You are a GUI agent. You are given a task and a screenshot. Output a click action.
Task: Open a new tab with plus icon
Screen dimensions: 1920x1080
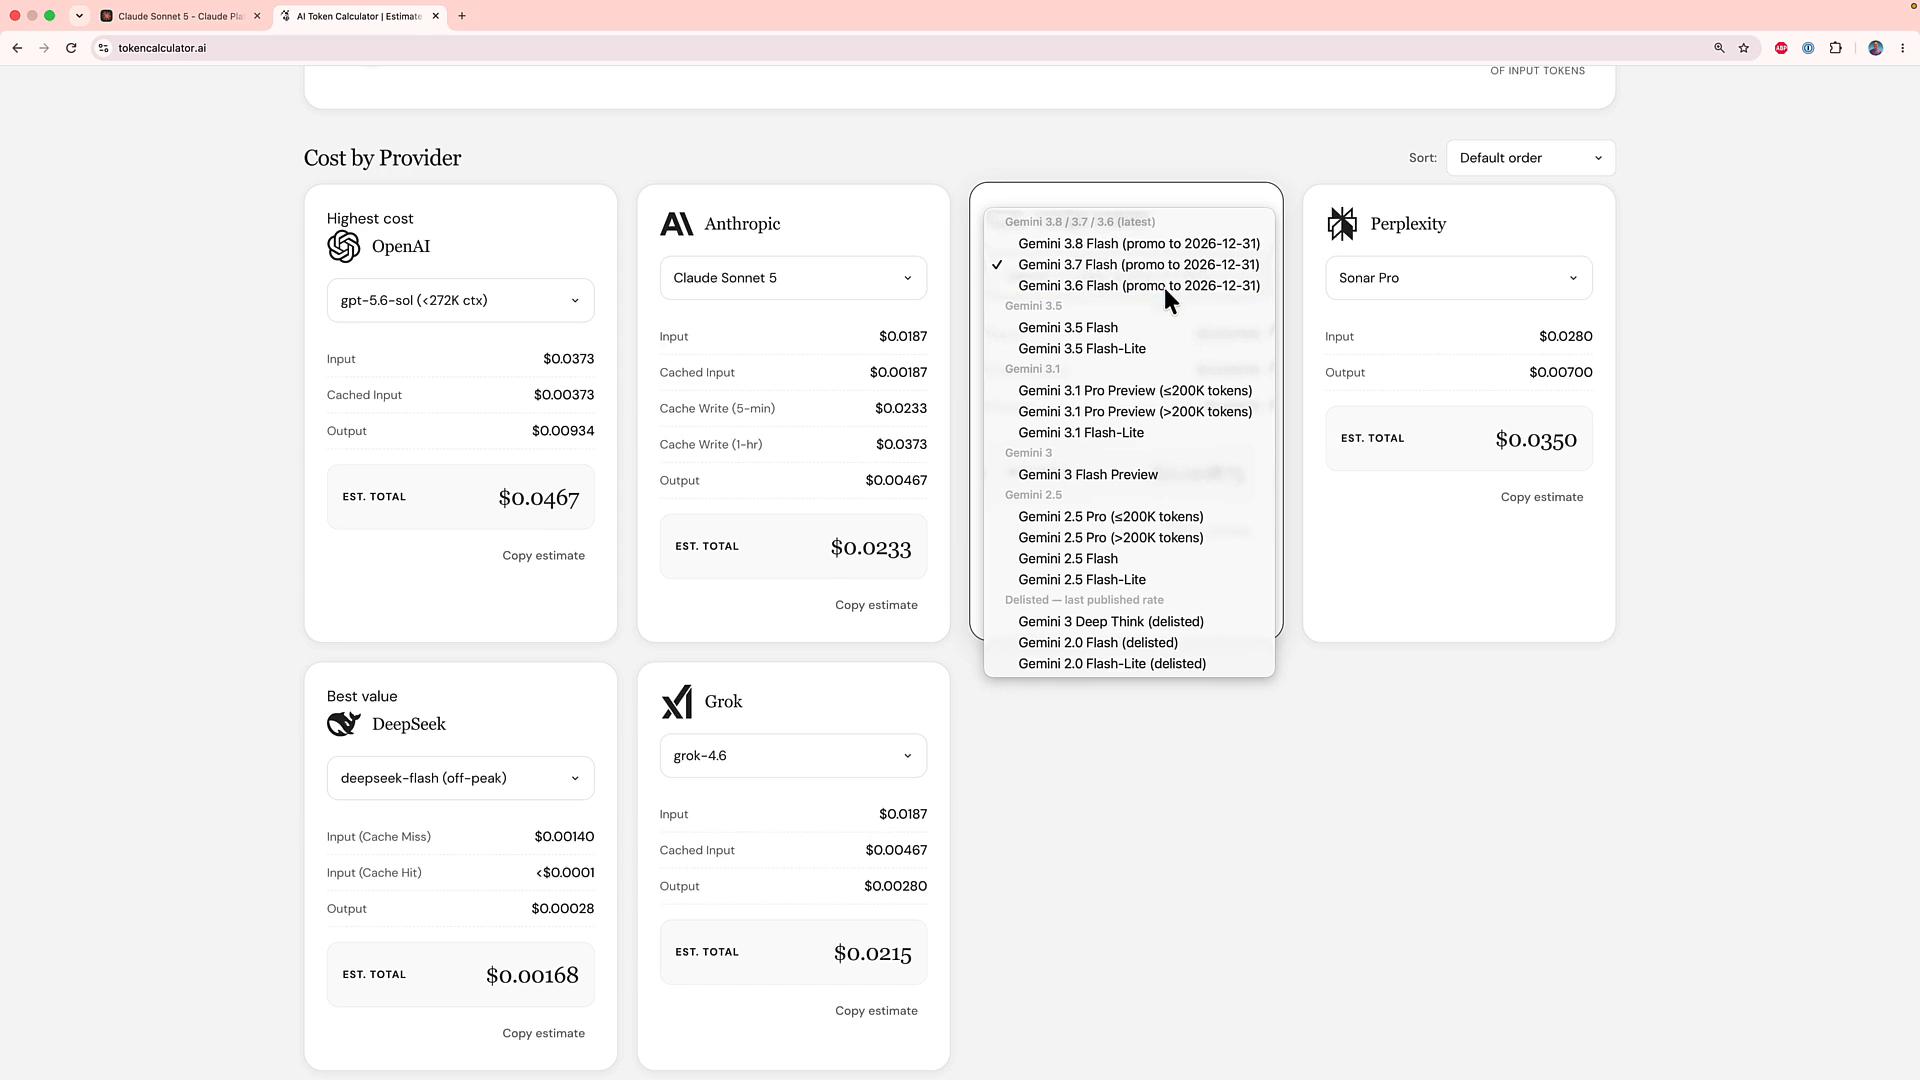click(x=462, y=16)
